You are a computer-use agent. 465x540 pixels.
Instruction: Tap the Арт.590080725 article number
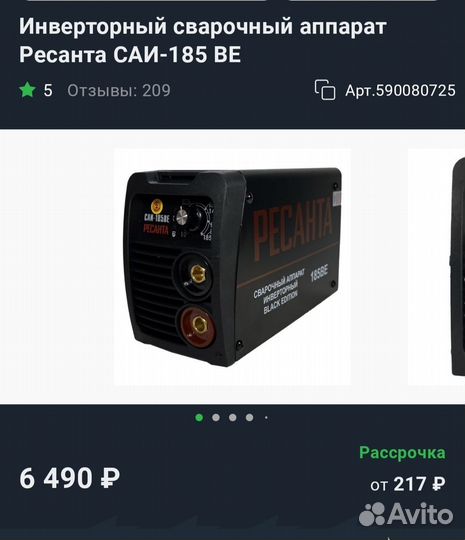coord(400,90)
